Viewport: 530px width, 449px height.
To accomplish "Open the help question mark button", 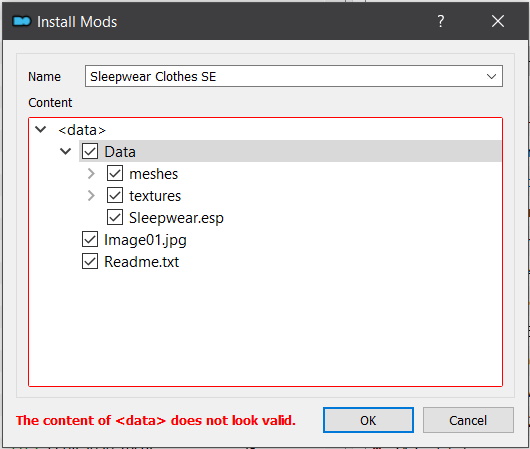I will 440,21.
